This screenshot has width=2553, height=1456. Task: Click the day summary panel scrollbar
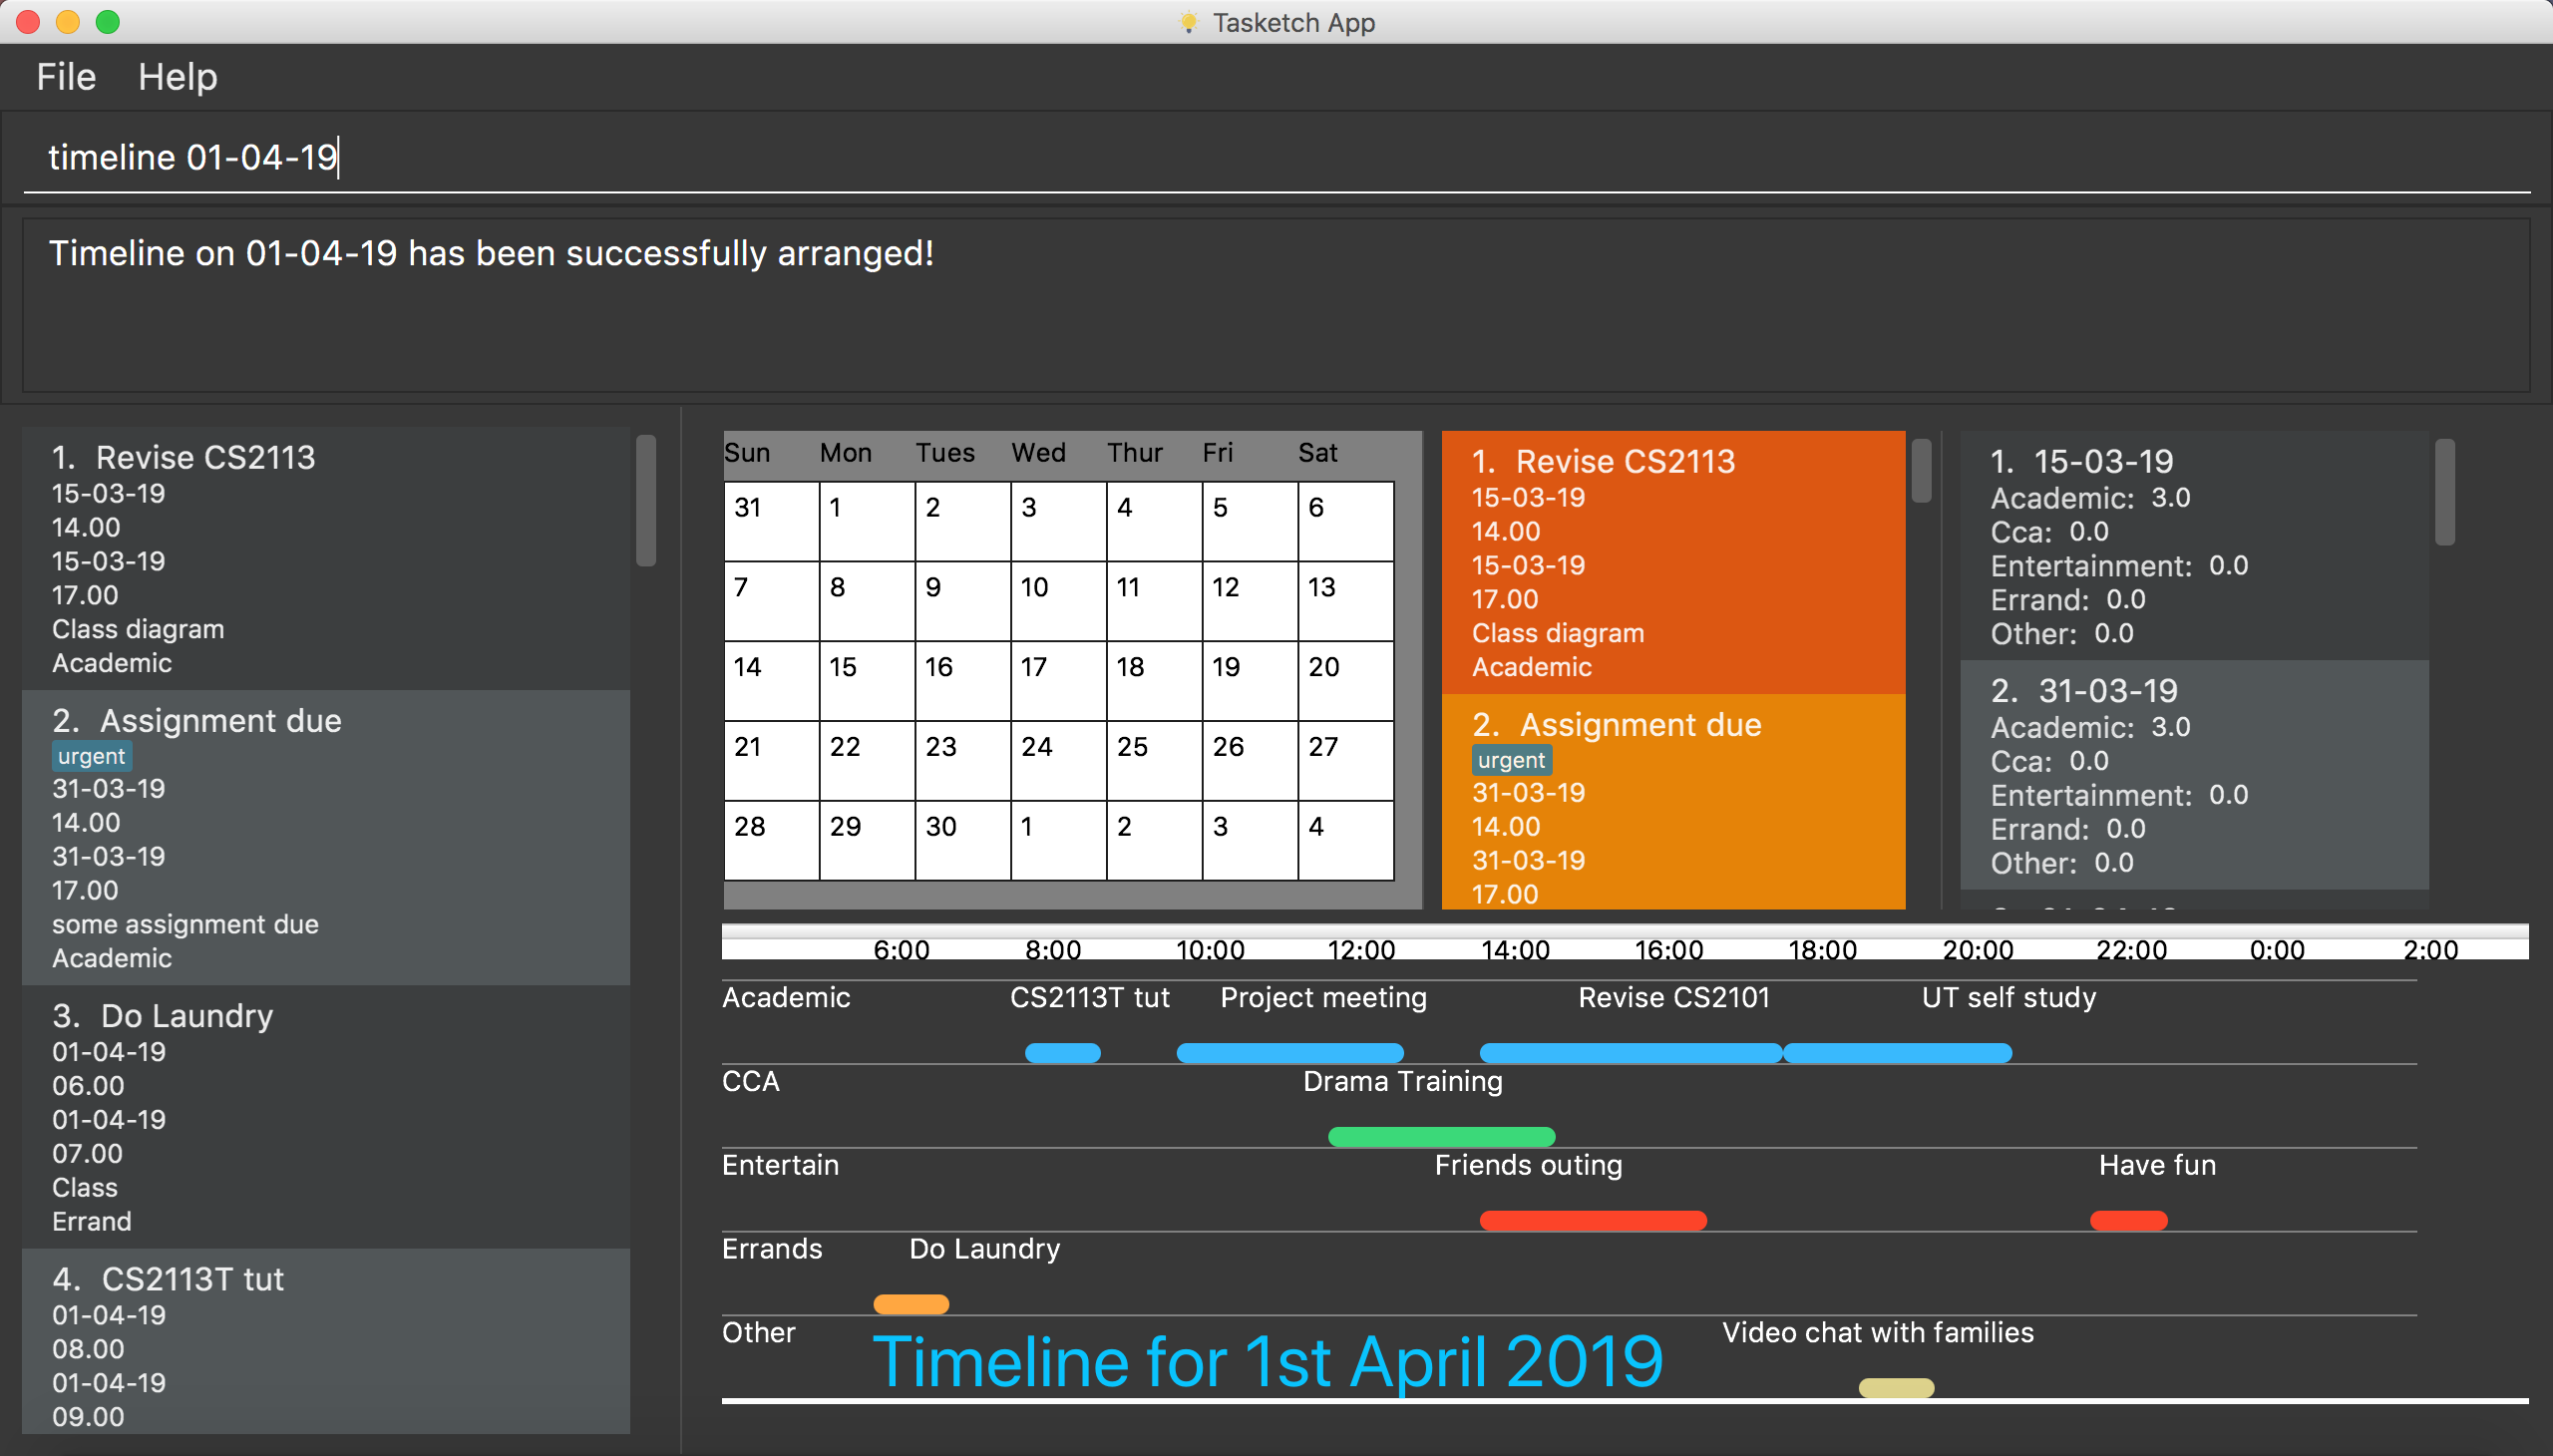pos(2445,492)
